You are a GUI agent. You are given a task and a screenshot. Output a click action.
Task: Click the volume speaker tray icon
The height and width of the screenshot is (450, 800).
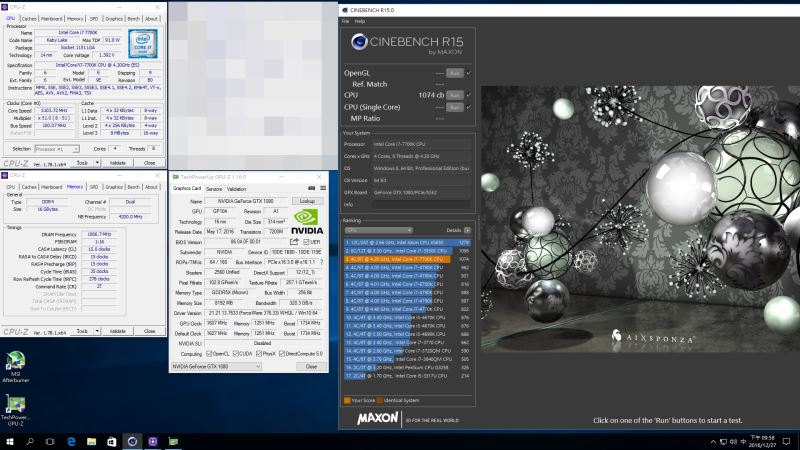click(733, 441)
